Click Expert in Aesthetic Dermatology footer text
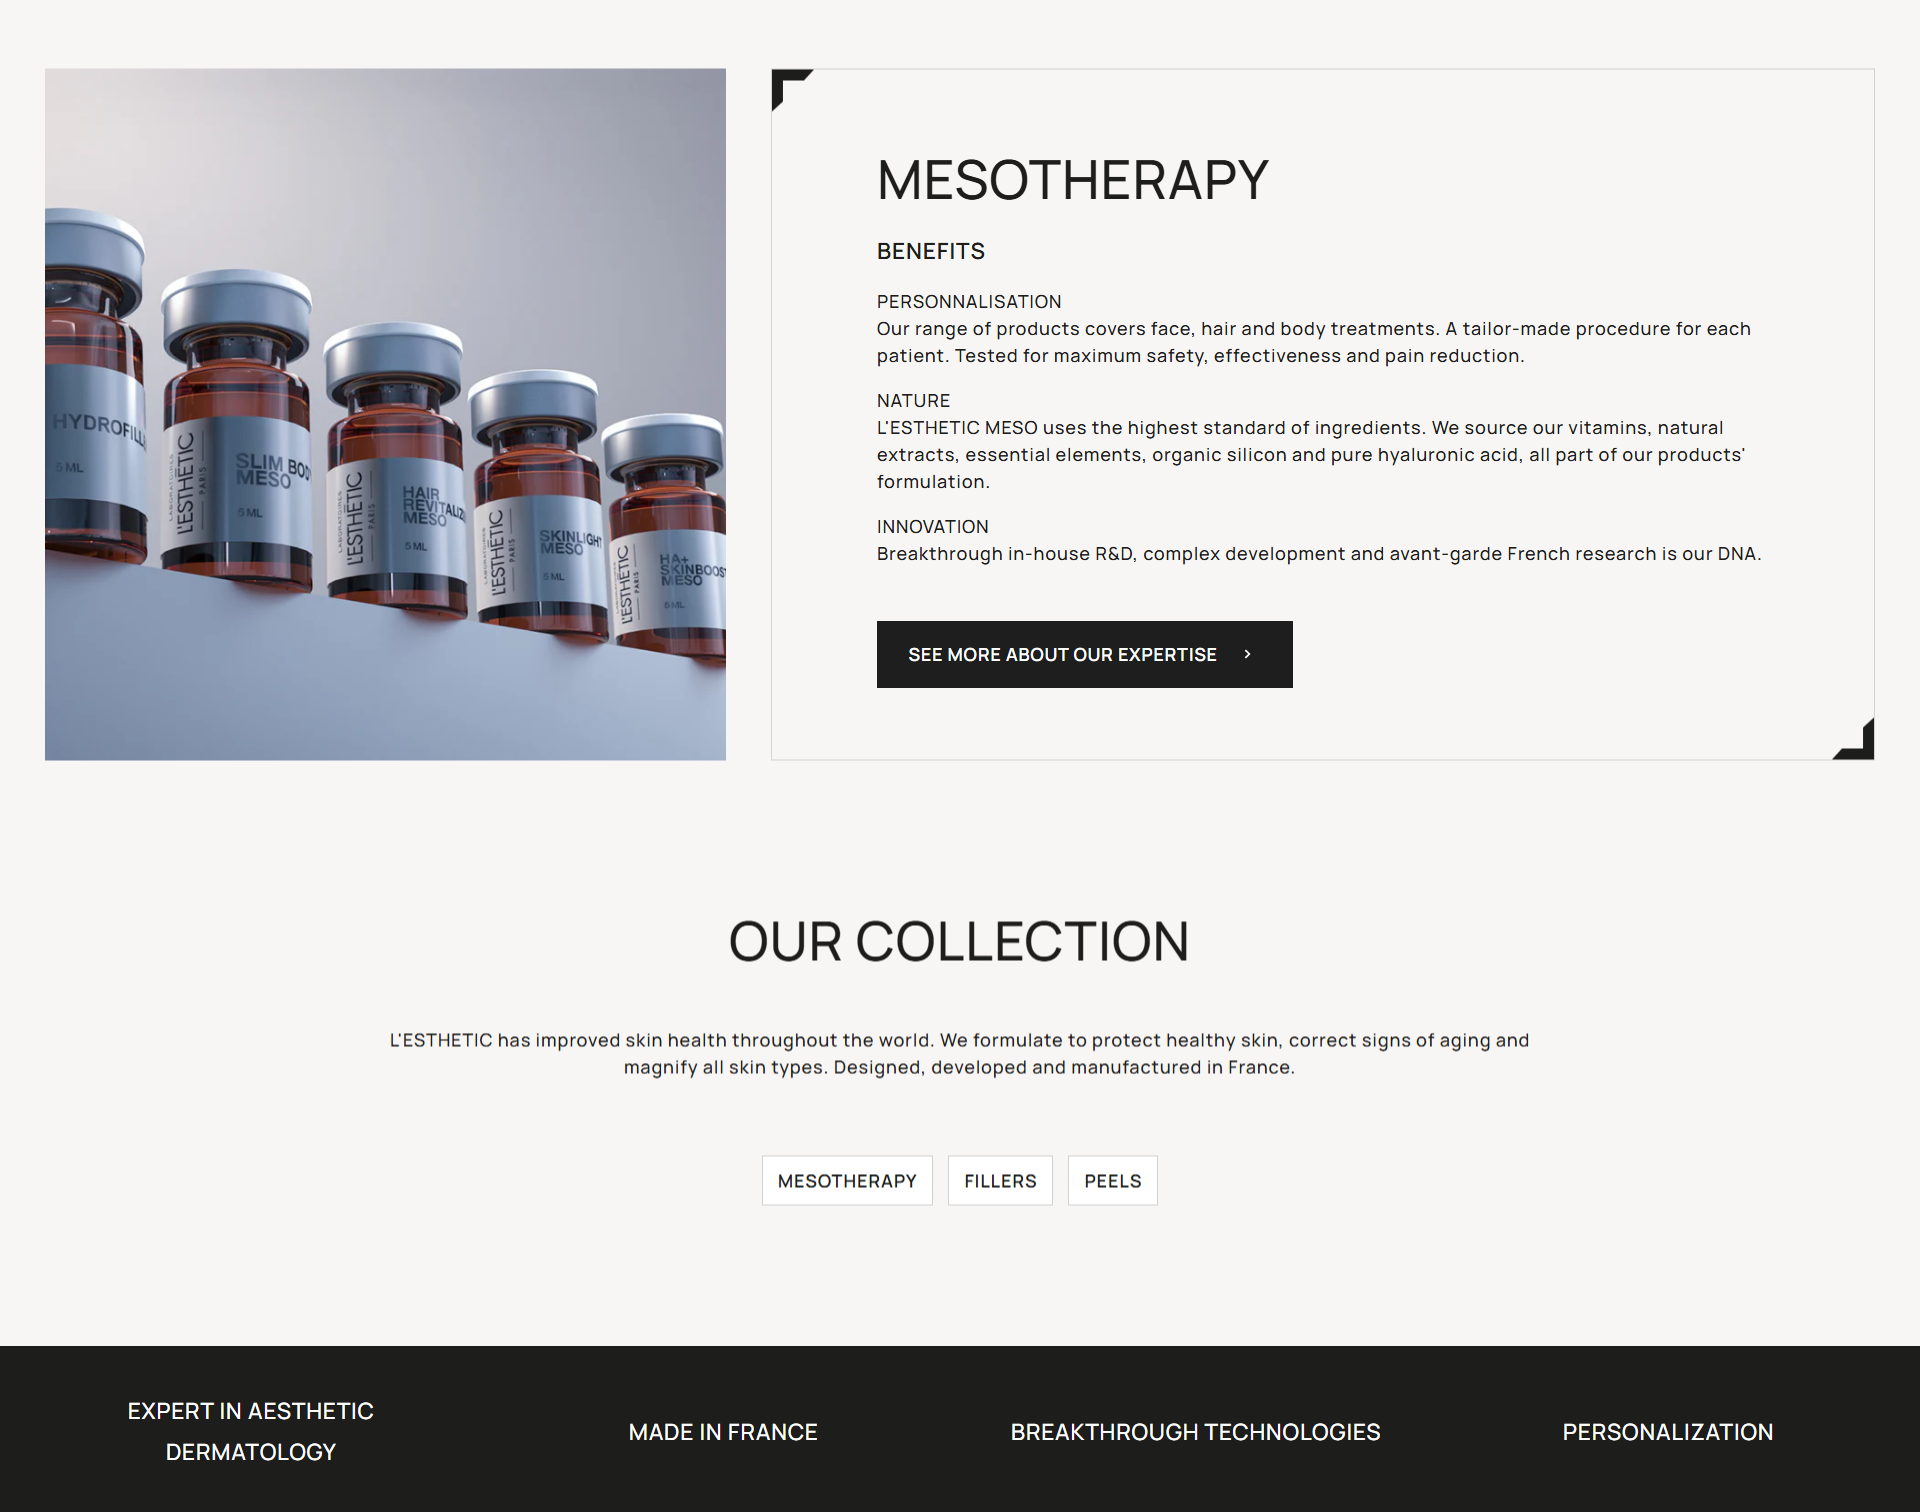The image size is (1920, 1512). pos(250,1431)
